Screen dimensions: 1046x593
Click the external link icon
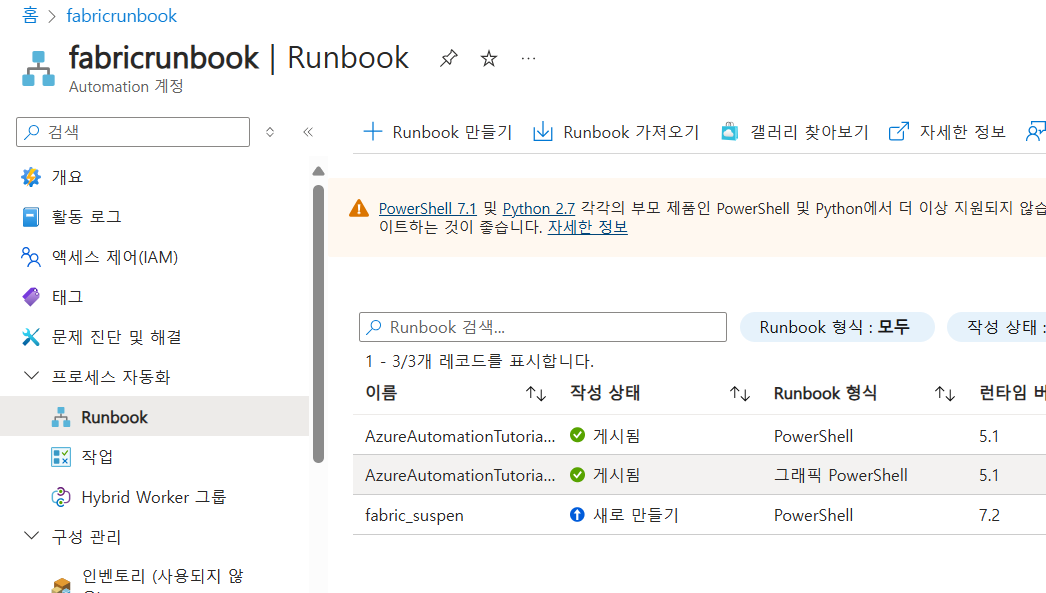[899, 131]
